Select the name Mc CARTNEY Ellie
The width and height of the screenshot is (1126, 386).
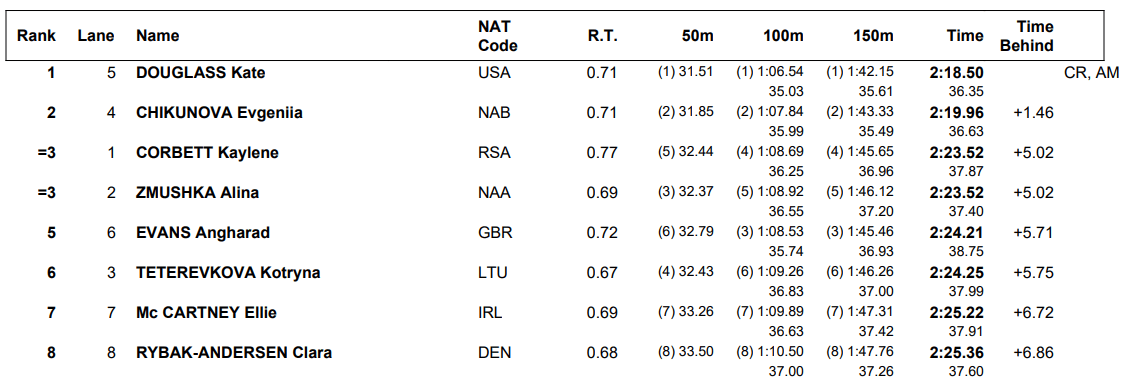pos(206,313)
